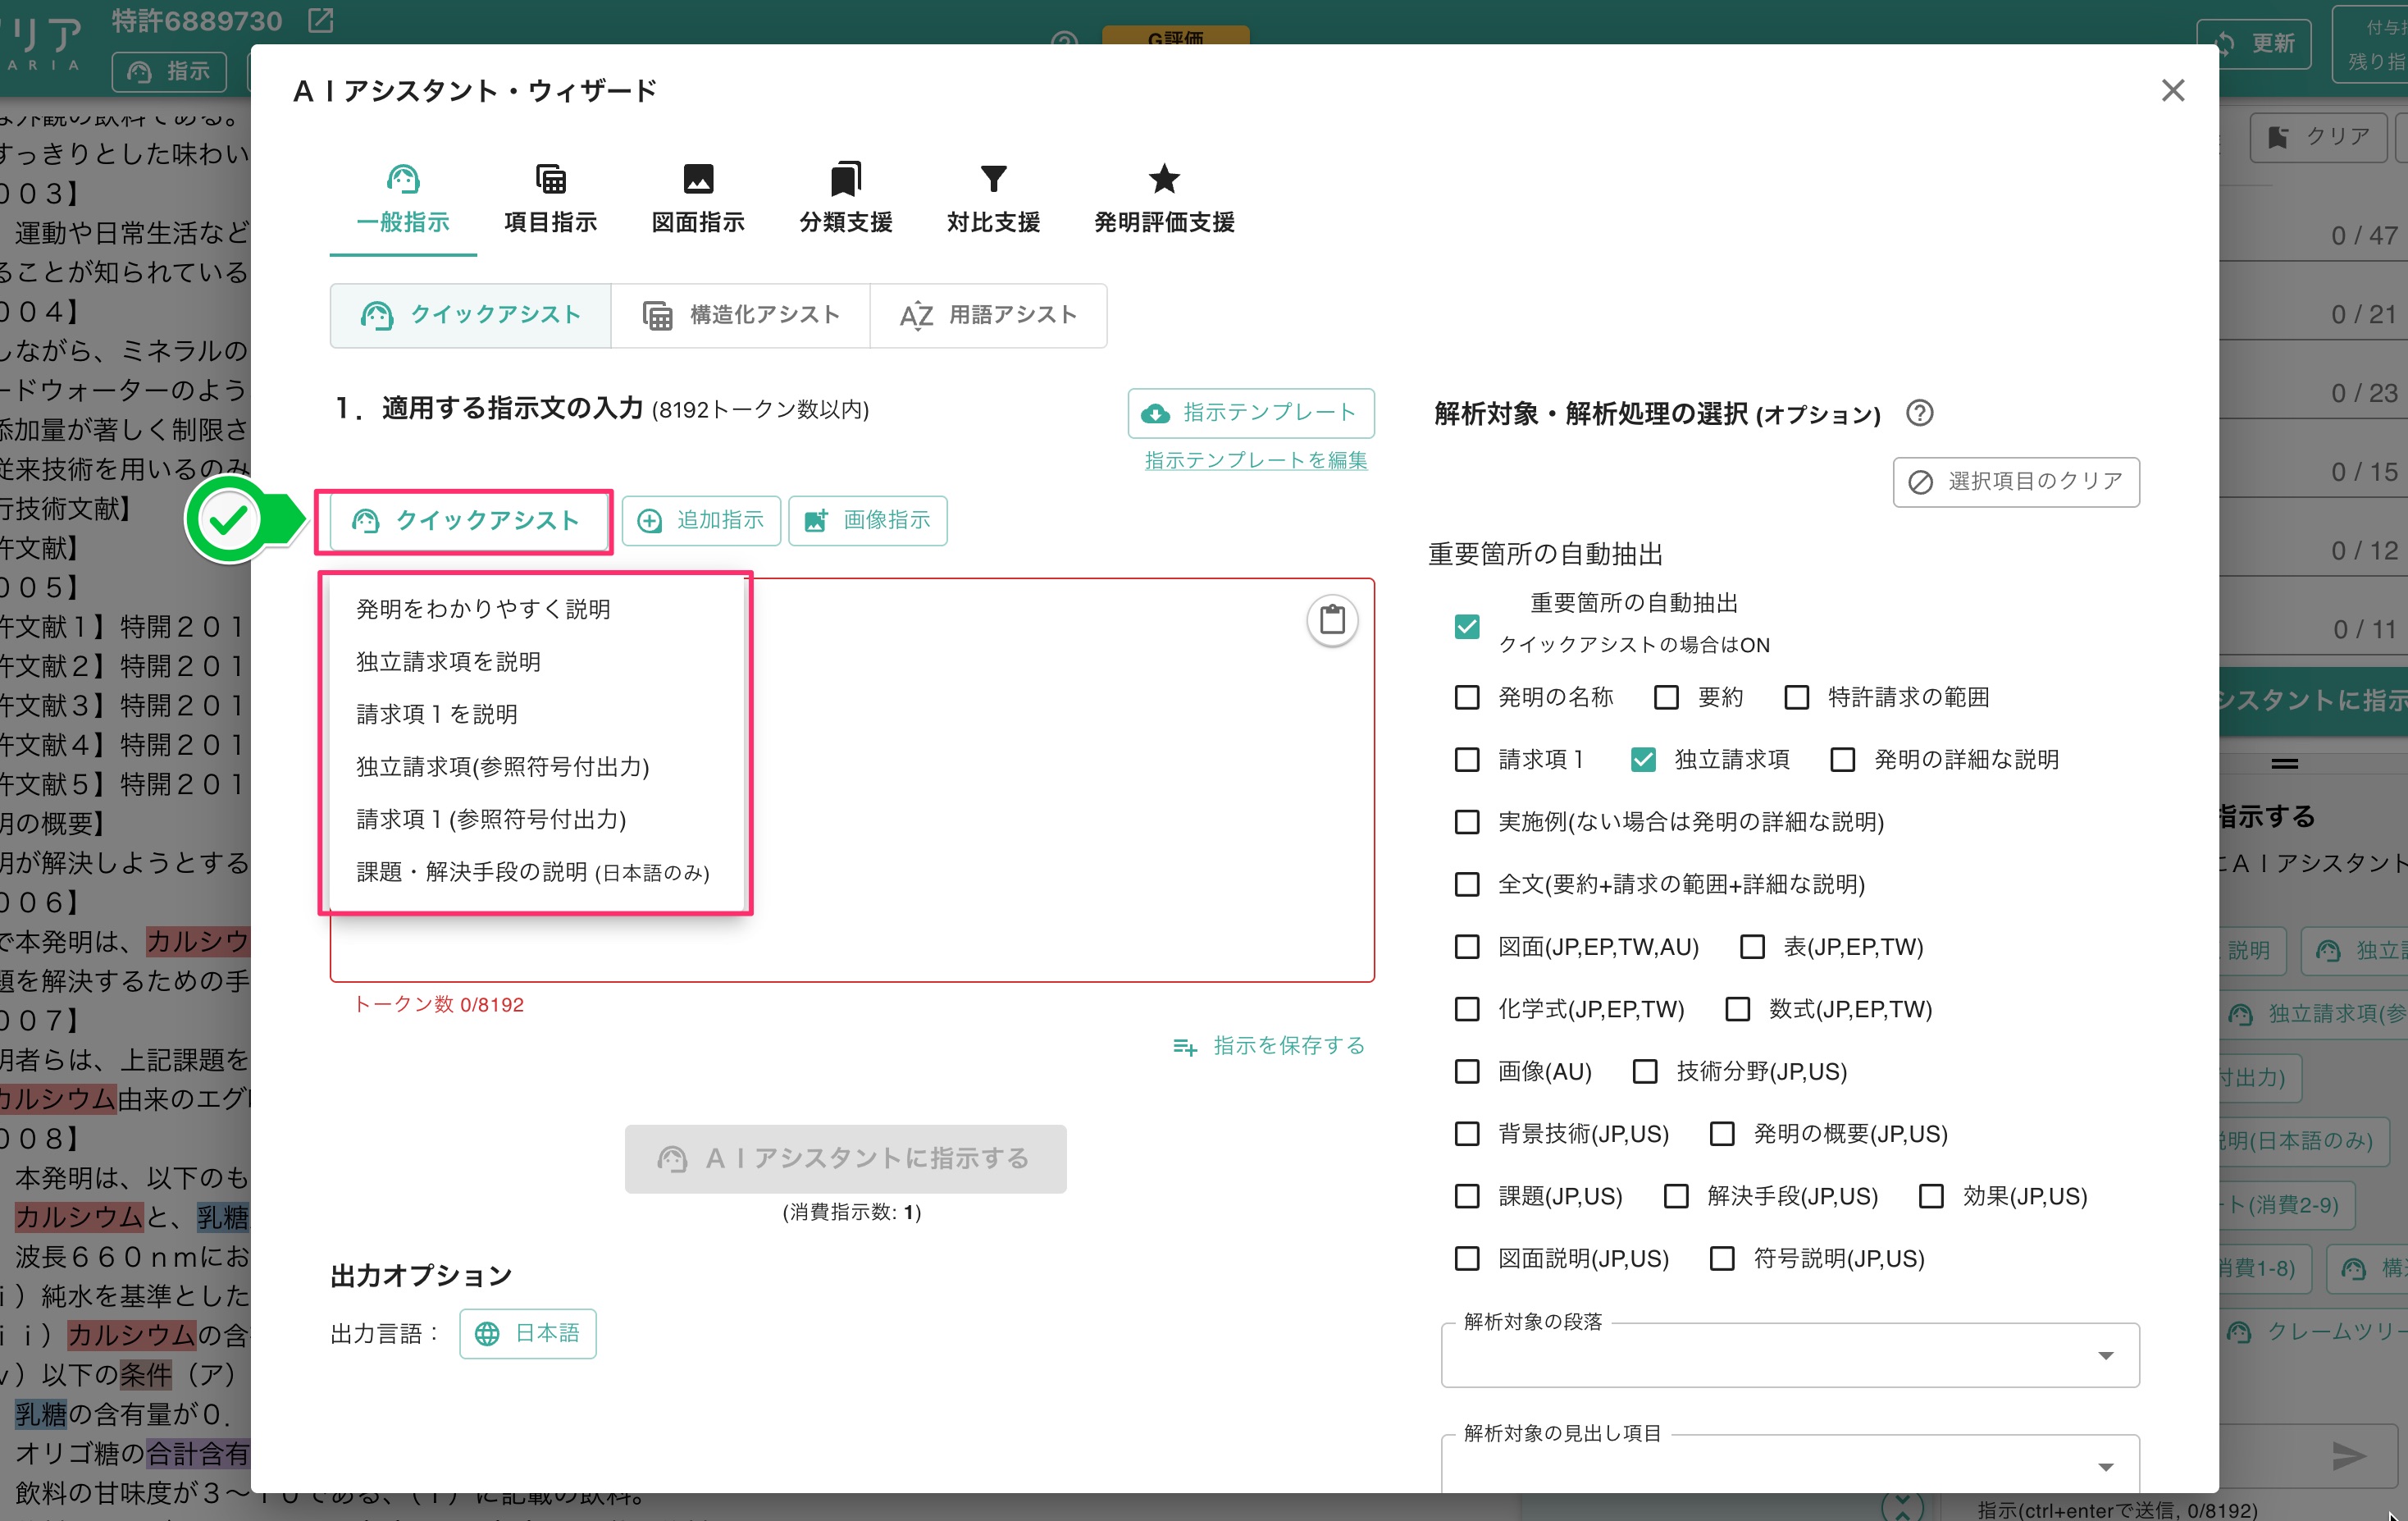
Task: Expand 解析対象の見出し項目 dropdown
Action: pyautogui.click(x=1790, y=1466)
